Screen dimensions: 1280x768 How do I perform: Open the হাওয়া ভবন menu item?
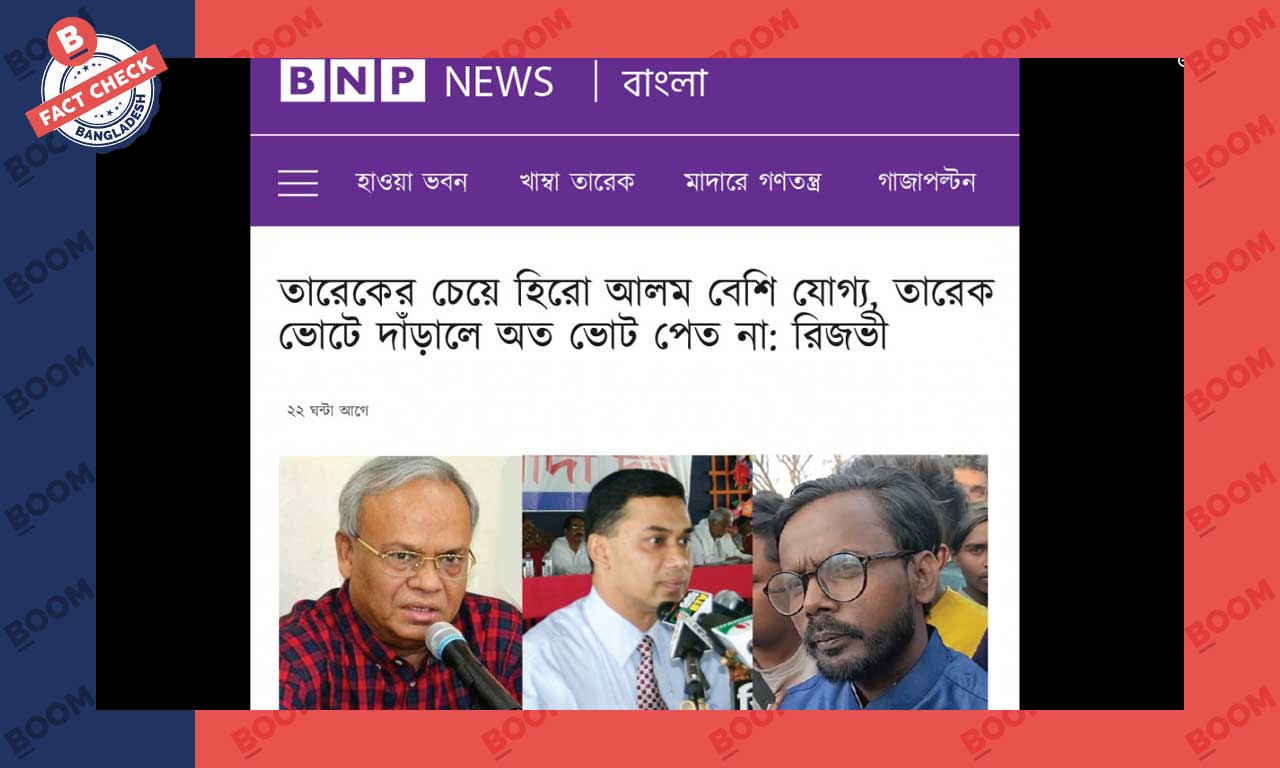click(411, 183)
